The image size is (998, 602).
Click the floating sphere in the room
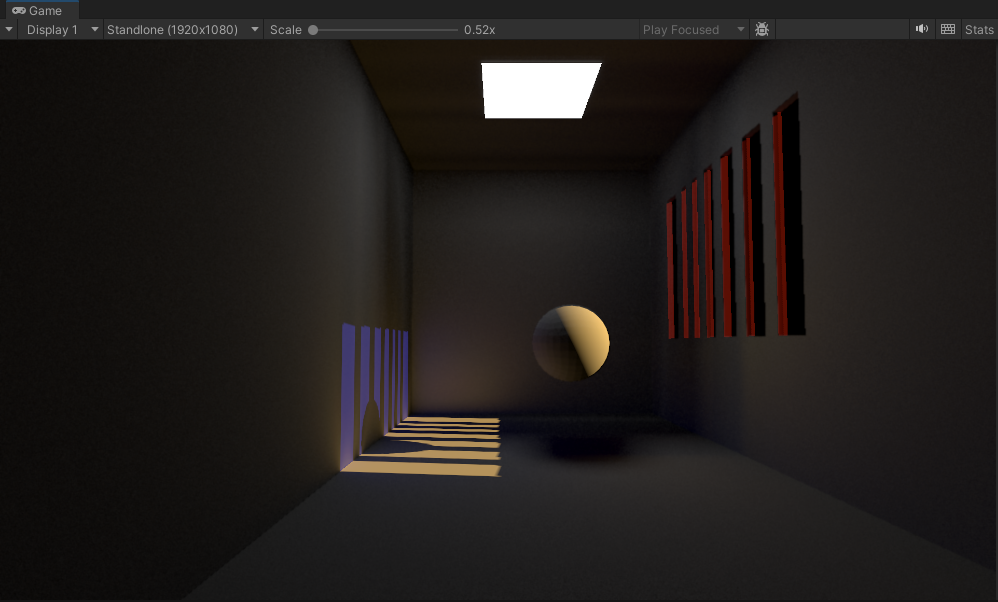click(x=571, y=343)
